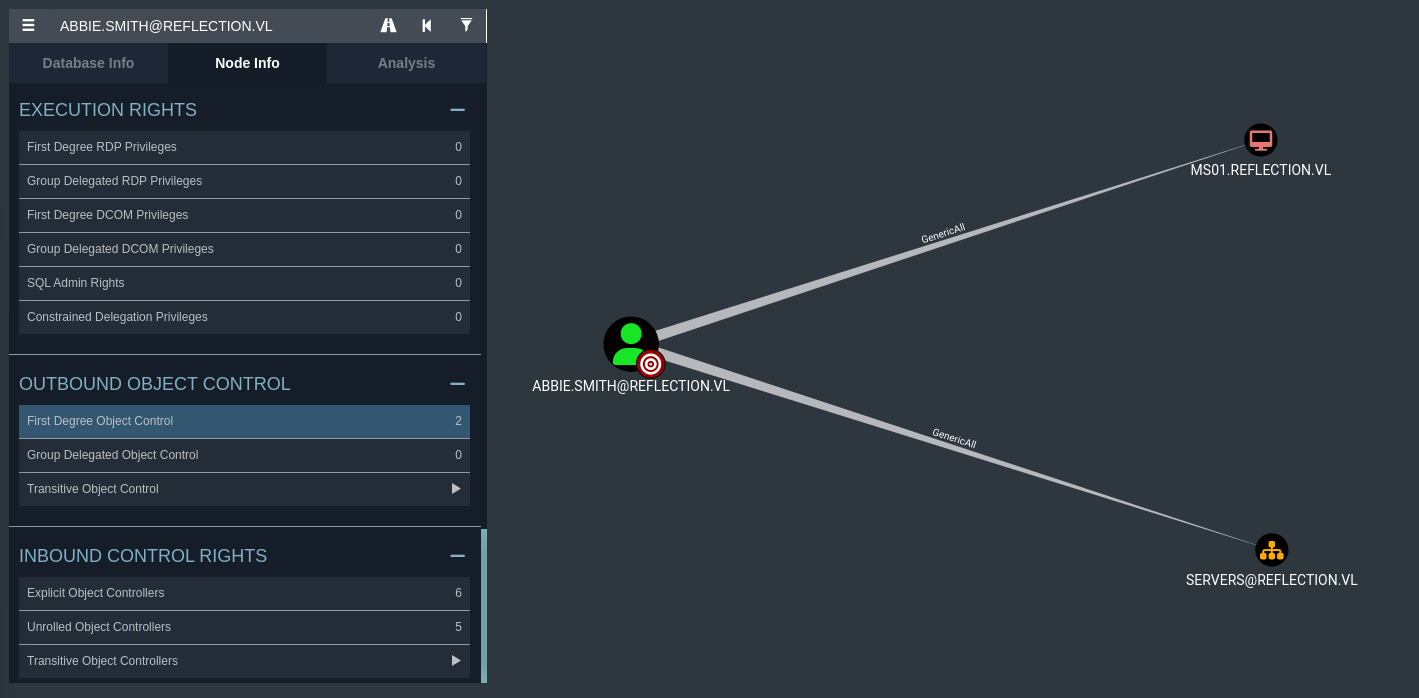Image resolution: width=1419 pixels, height=698 pixels.
Task: Collapse the Inbound Control Rights section
Action: pos(457,556)
